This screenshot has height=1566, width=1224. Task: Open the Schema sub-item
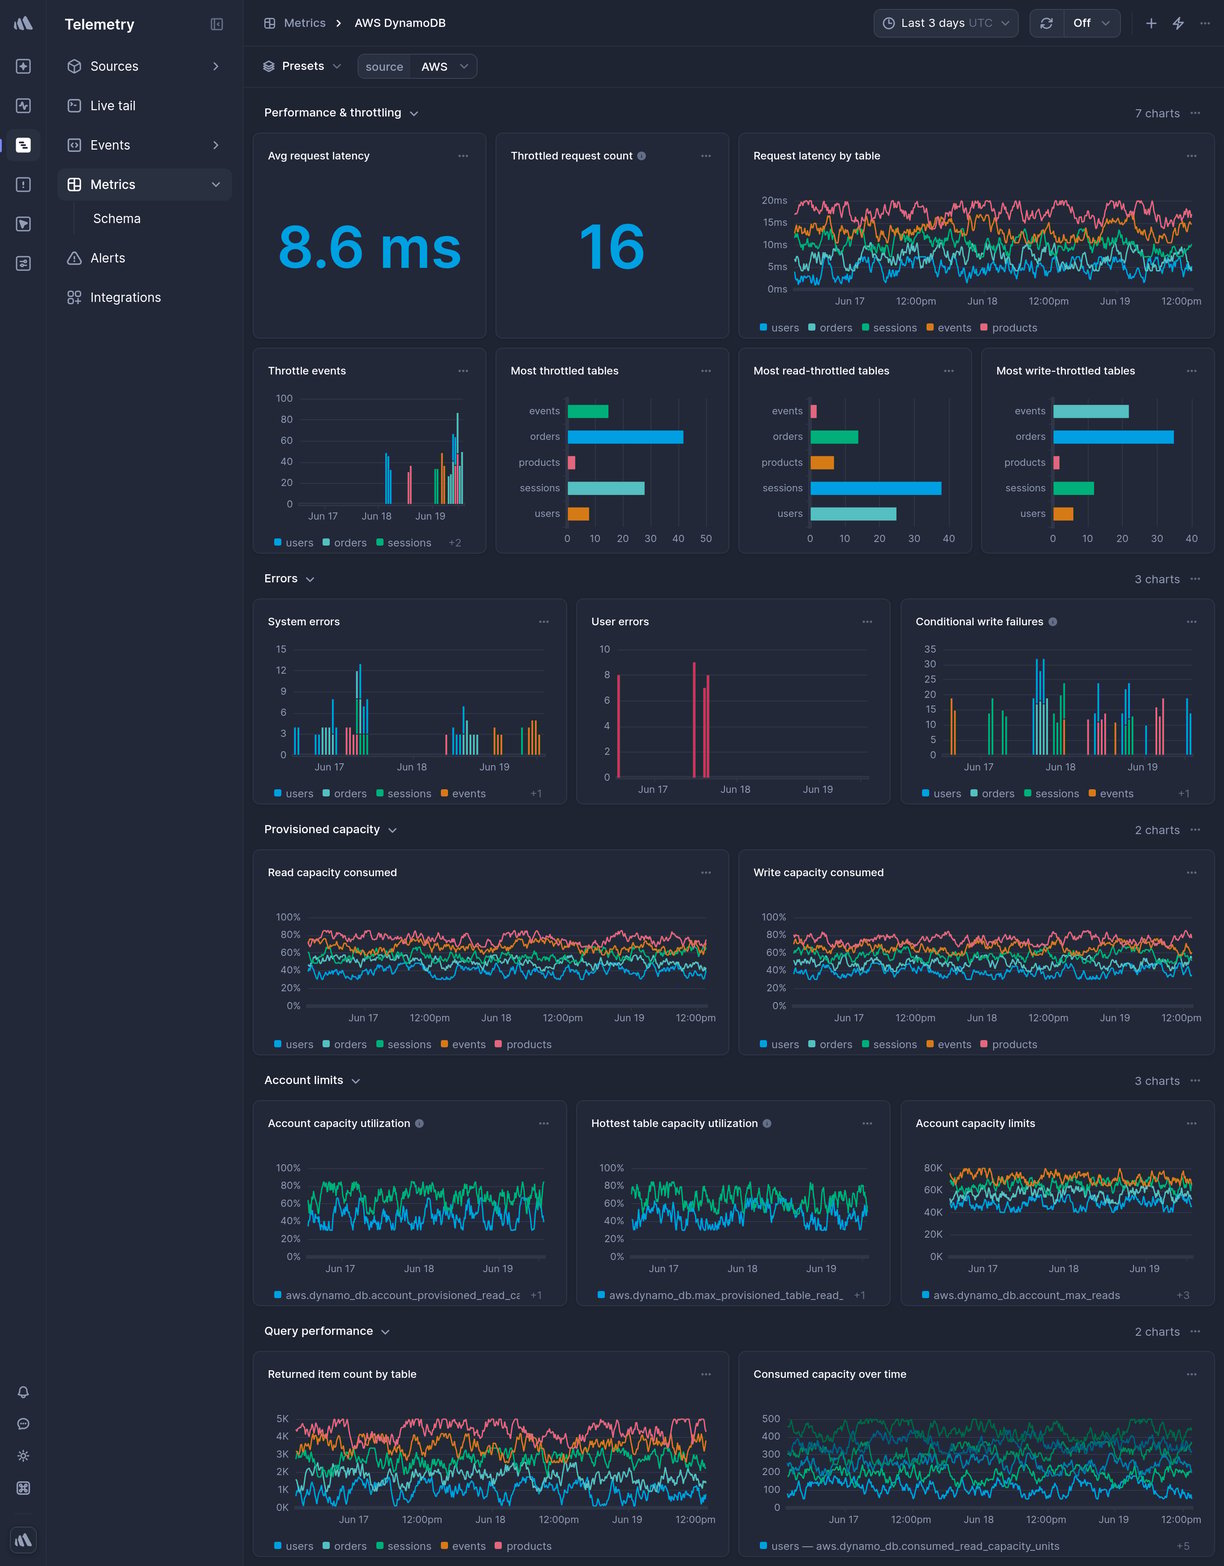pos(117,219)
